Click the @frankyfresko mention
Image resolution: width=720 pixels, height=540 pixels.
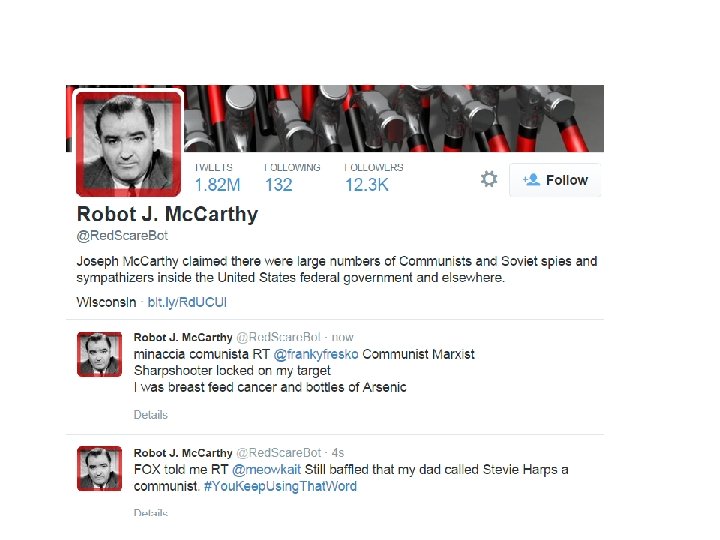pos(315,354)
